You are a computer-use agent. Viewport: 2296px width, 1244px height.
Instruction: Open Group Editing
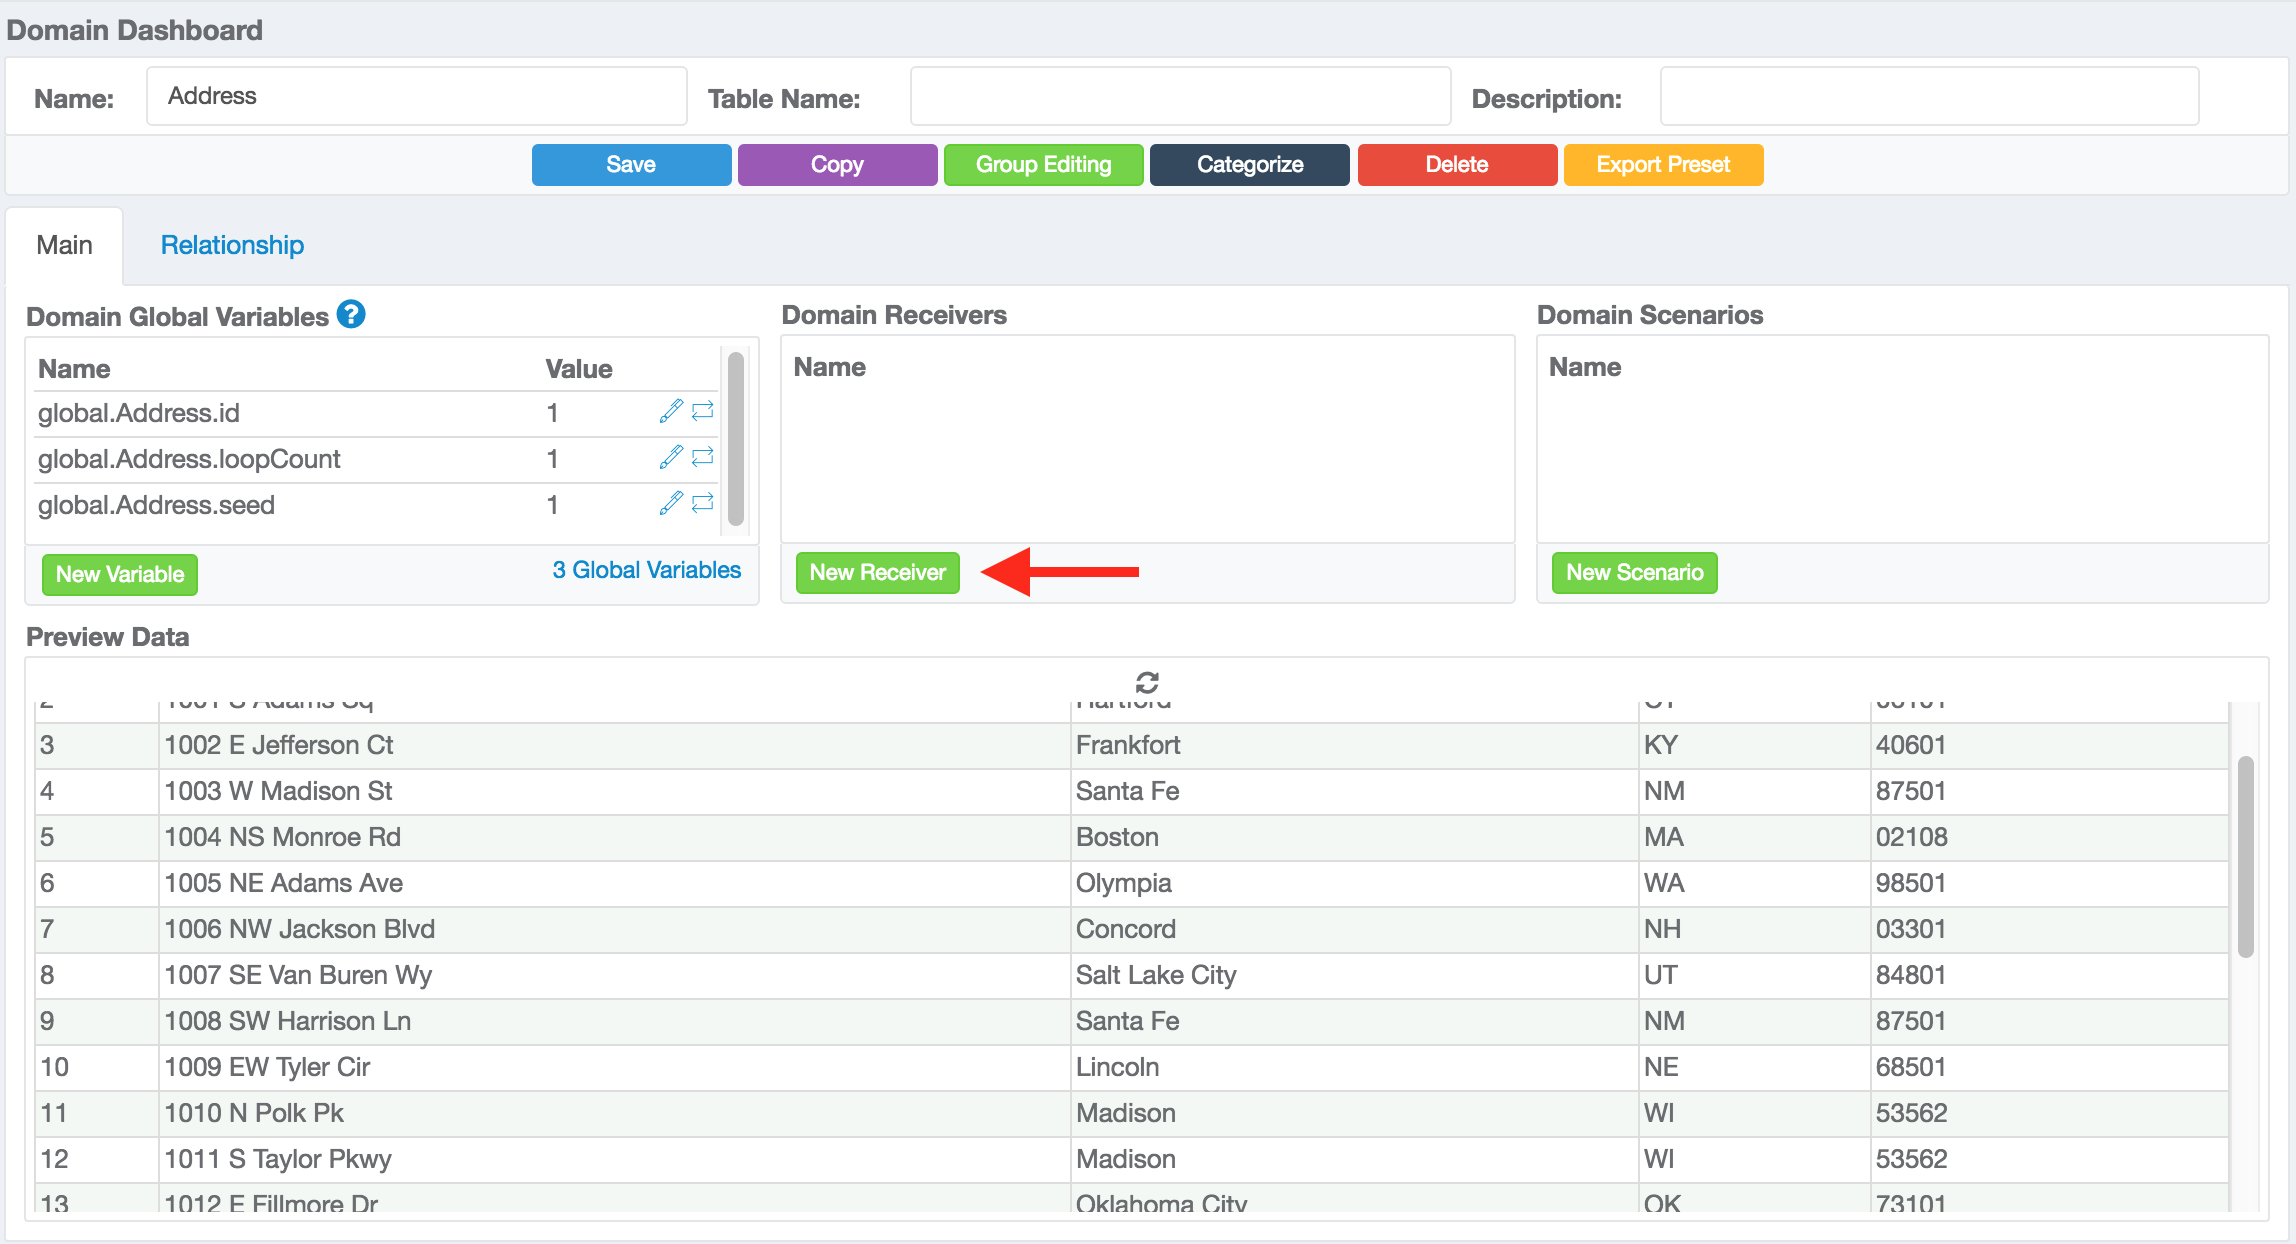[x=1043, y=165]
